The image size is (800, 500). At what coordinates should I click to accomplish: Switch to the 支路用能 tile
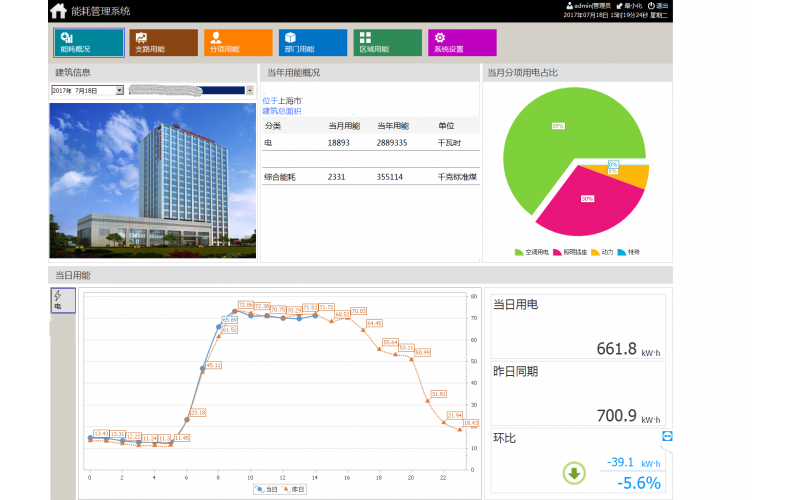pos(163,43)
